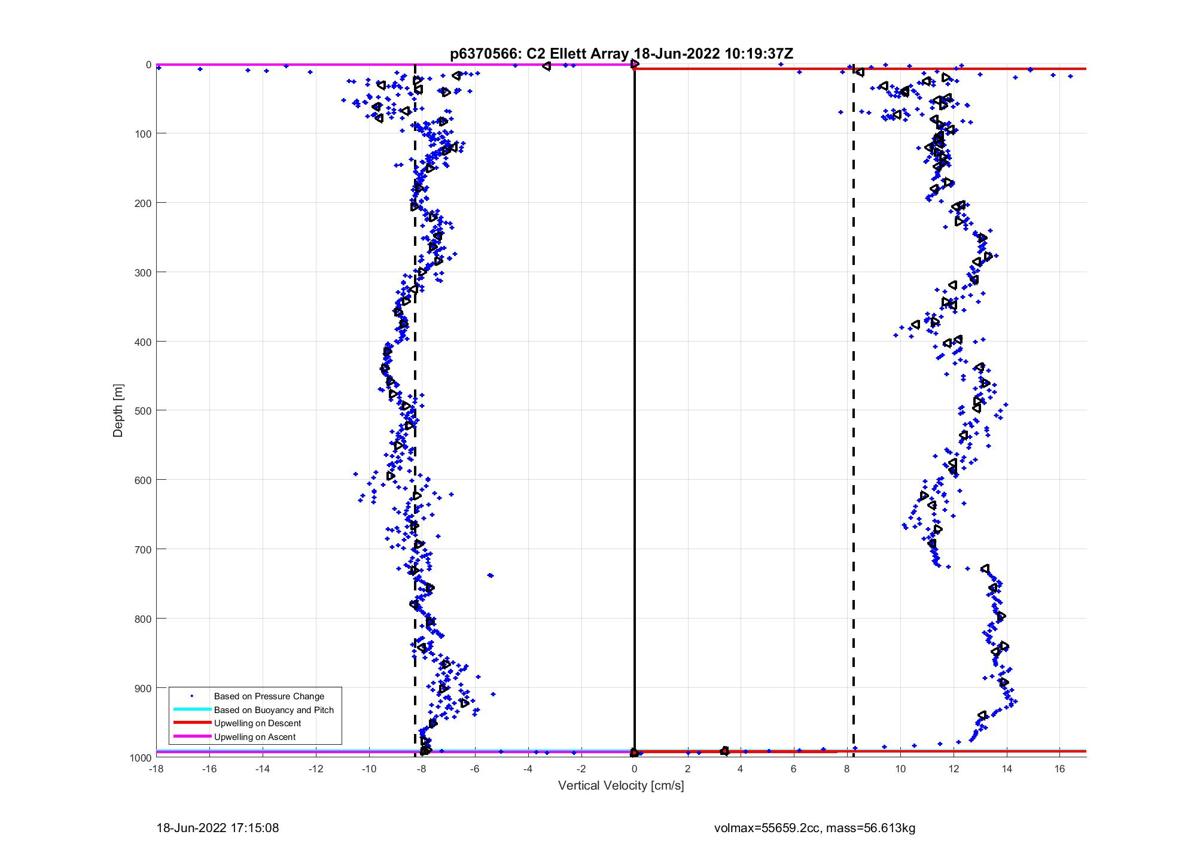Click the velocity axis tick label '-8'
Screen dimensions: 1200x851
point(422,769)
